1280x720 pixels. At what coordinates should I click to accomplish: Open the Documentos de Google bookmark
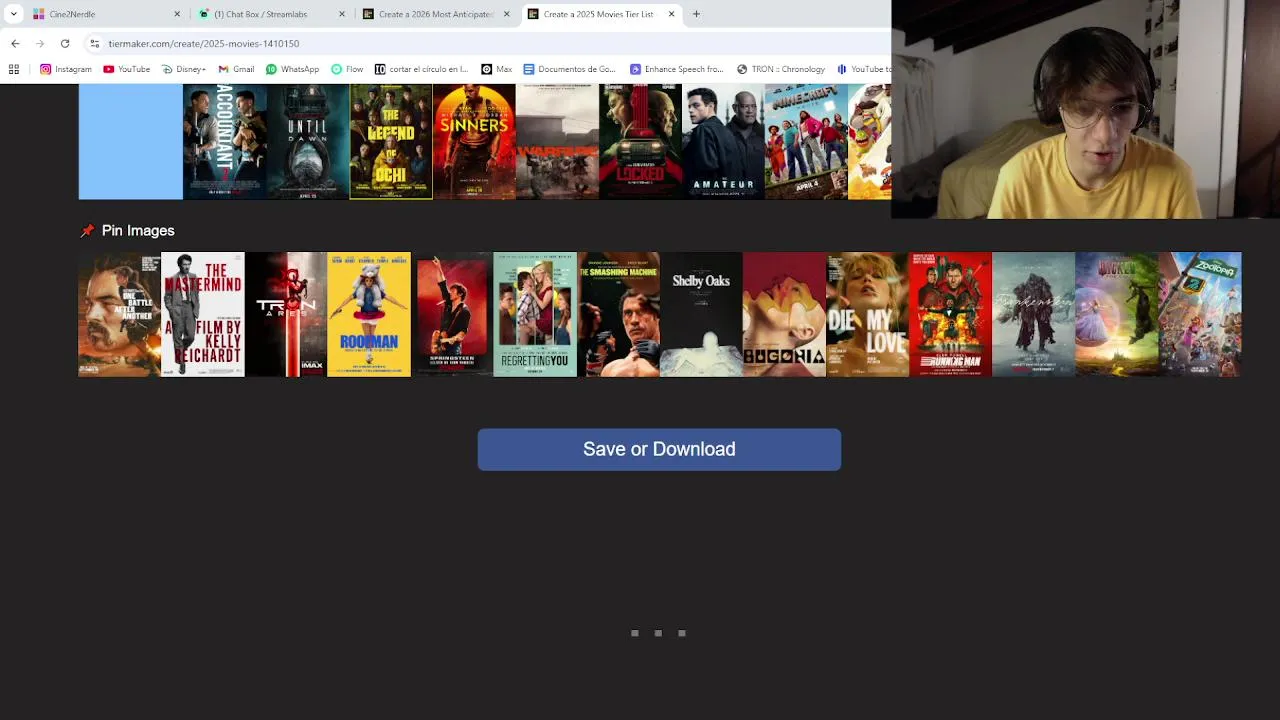(x=569, y=69)
